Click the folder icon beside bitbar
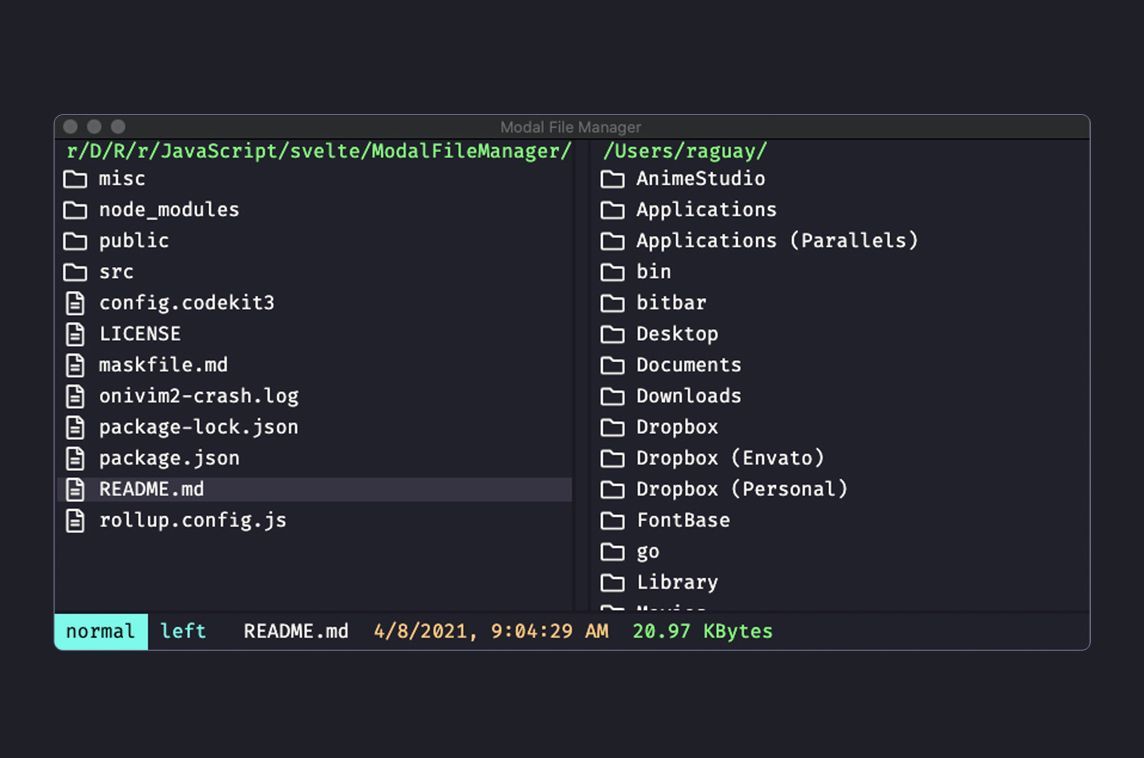 coord(612,303)
